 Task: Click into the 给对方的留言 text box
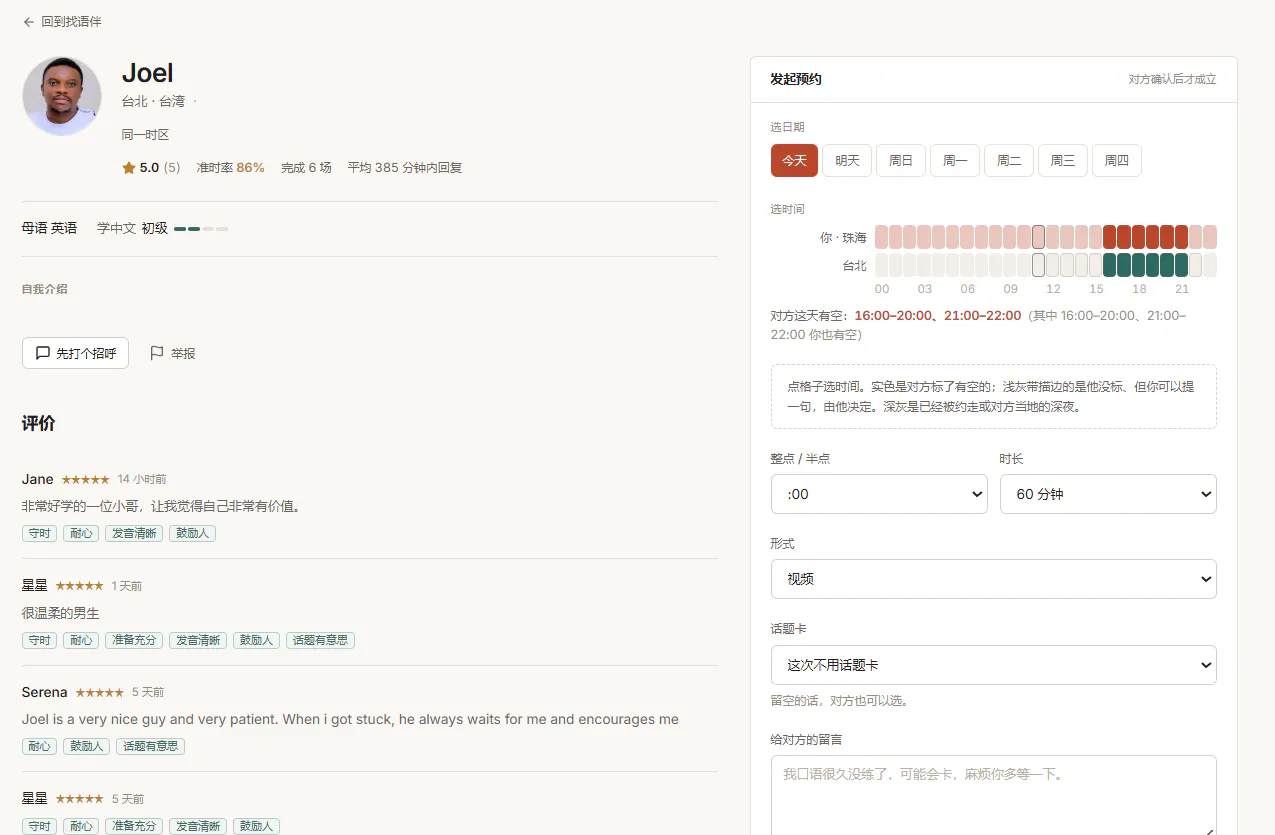(994, 795)
